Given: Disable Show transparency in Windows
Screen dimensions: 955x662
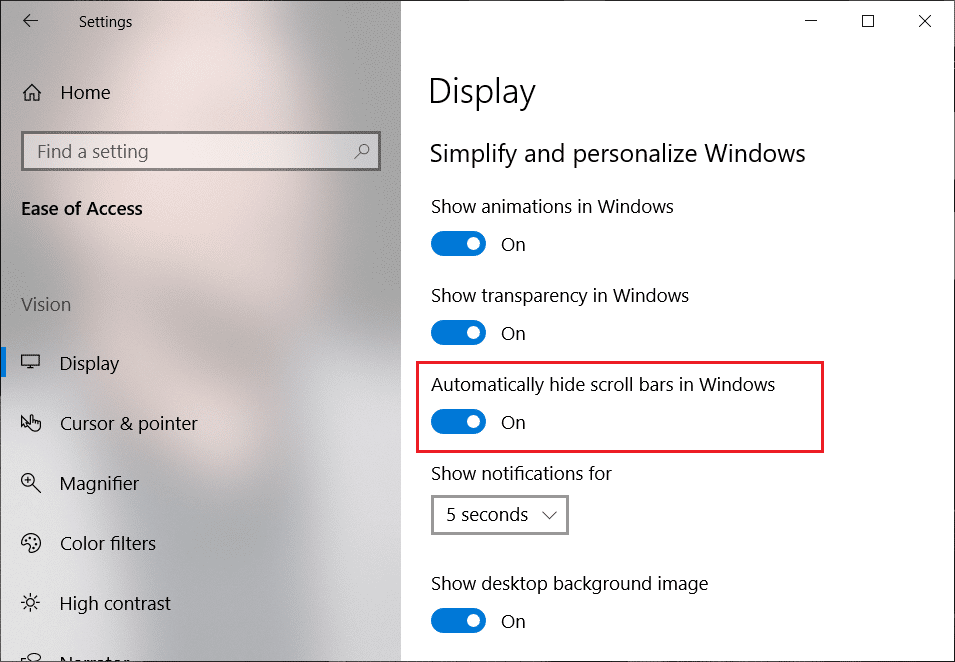Looking at the screenshot, I should (x=458, y=332).
